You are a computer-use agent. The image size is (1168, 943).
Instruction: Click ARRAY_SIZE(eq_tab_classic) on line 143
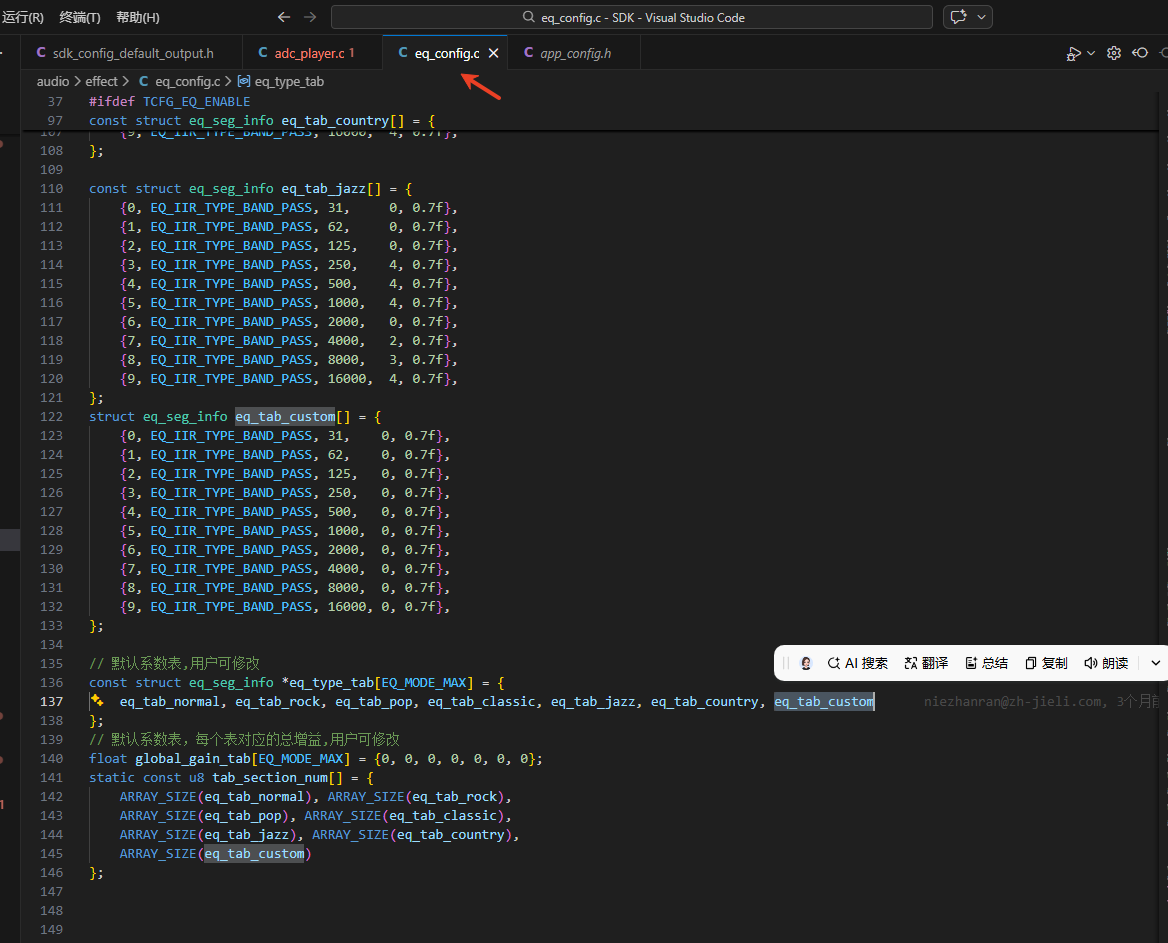(404, 816)
